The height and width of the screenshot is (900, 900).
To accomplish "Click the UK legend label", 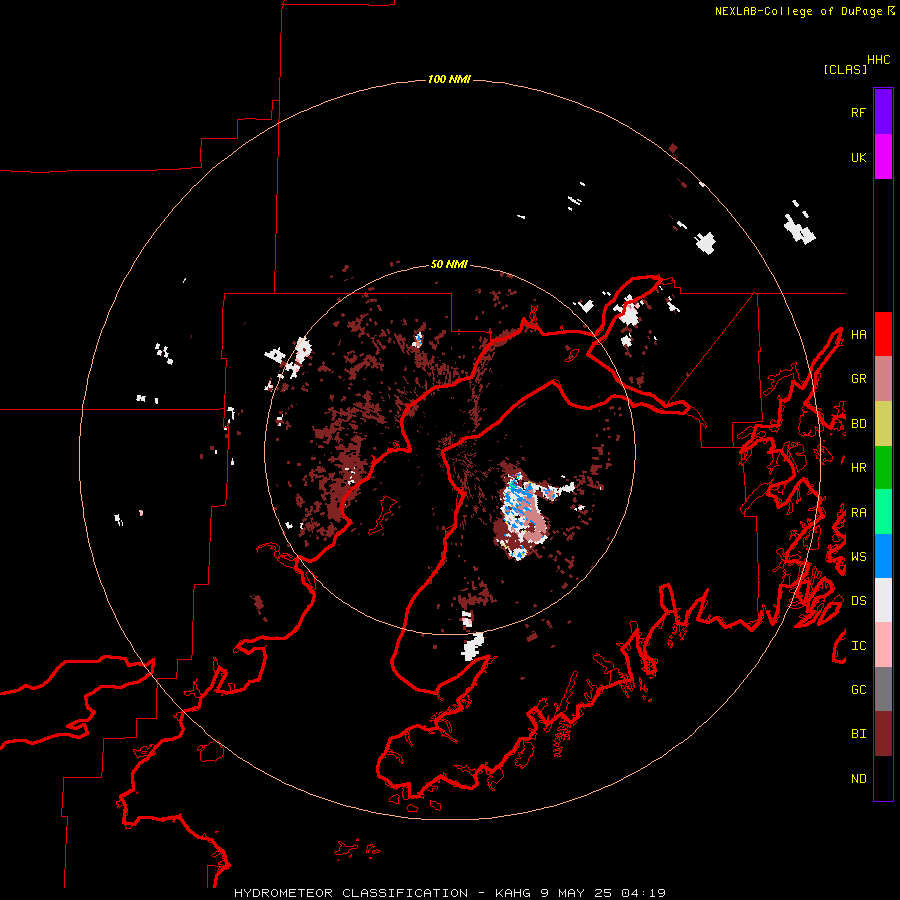I will [x=858, y=158].
